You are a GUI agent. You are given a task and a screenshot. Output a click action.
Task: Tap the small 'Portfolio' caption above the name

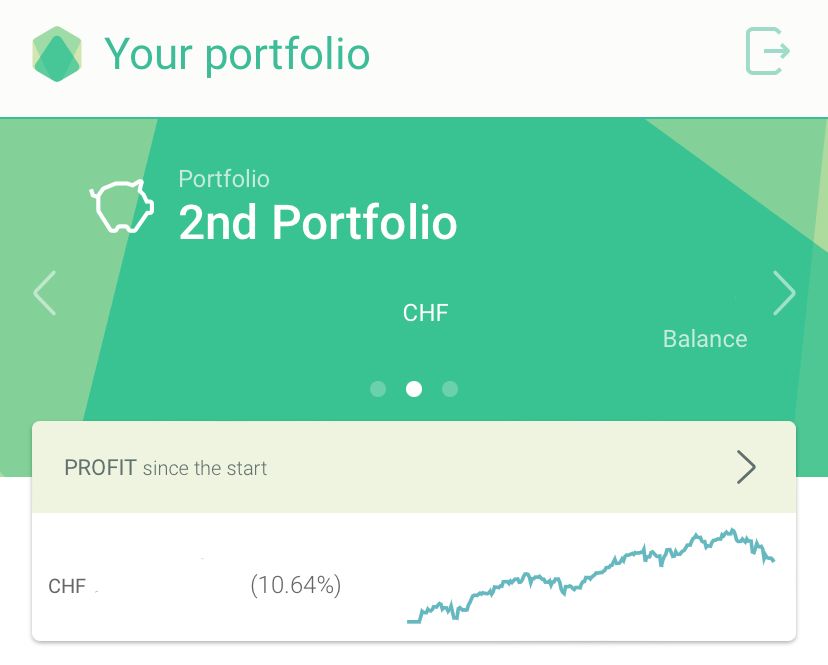coord(224,179)
